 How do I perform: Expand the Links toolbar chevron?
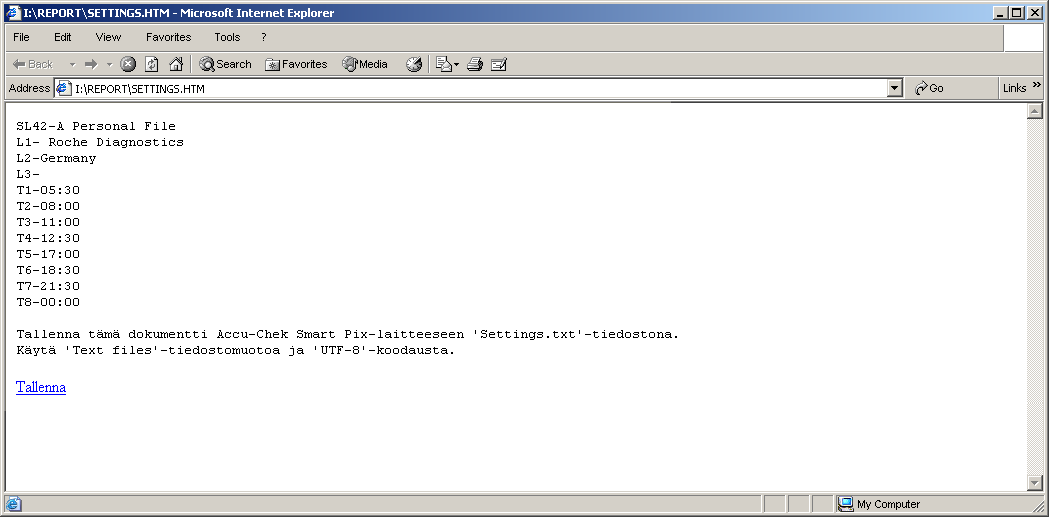point(1037,84)
